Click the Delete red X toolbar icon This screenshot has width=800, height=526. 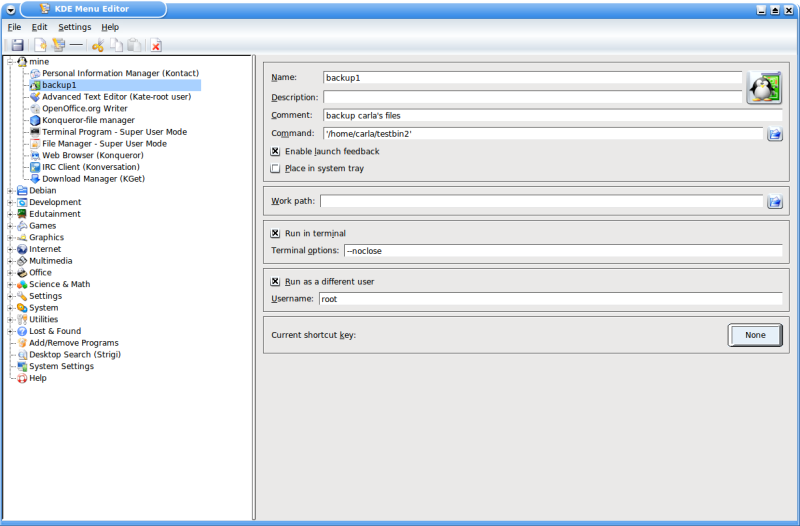[156, 45]
